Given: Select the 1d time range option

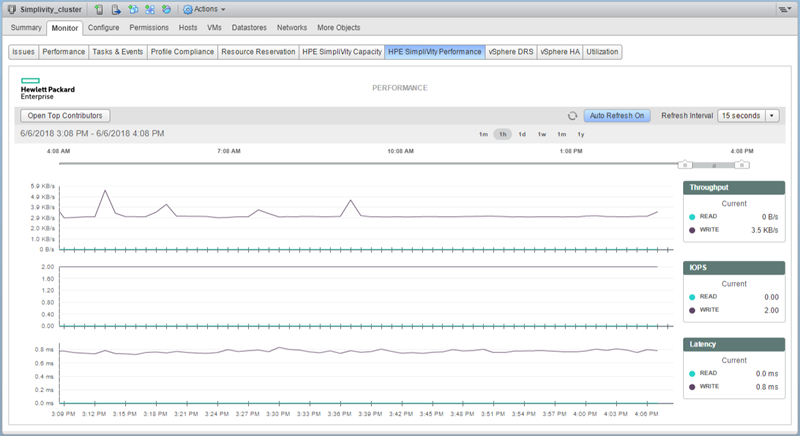Looking at the screenshot, I should click(x=522, y=134).
